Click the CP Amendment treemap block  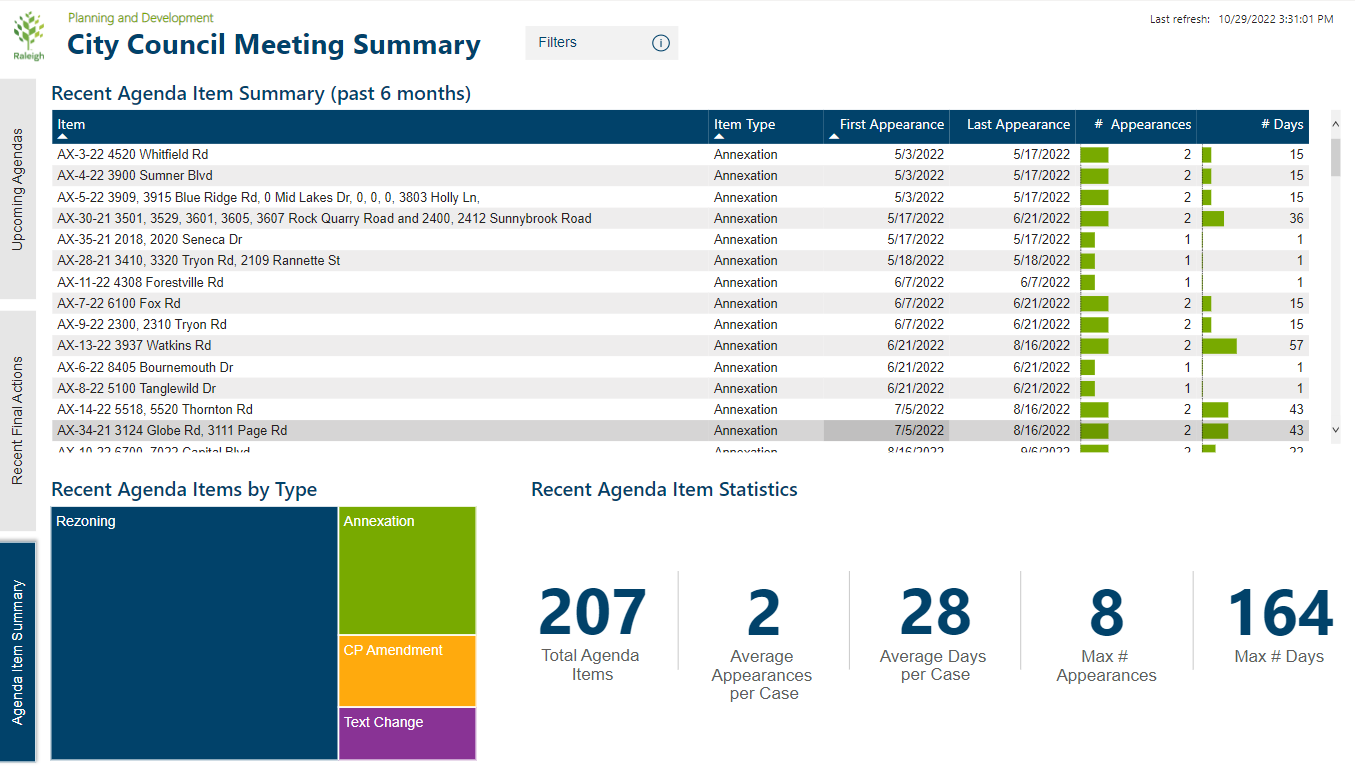(406, 670)
